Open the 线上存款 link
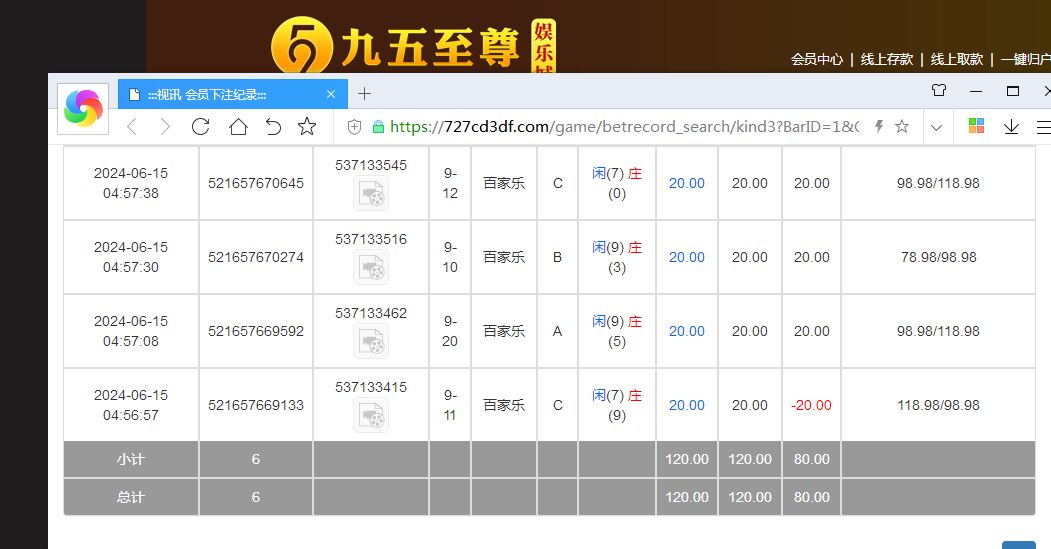 (x=887, y=59)
